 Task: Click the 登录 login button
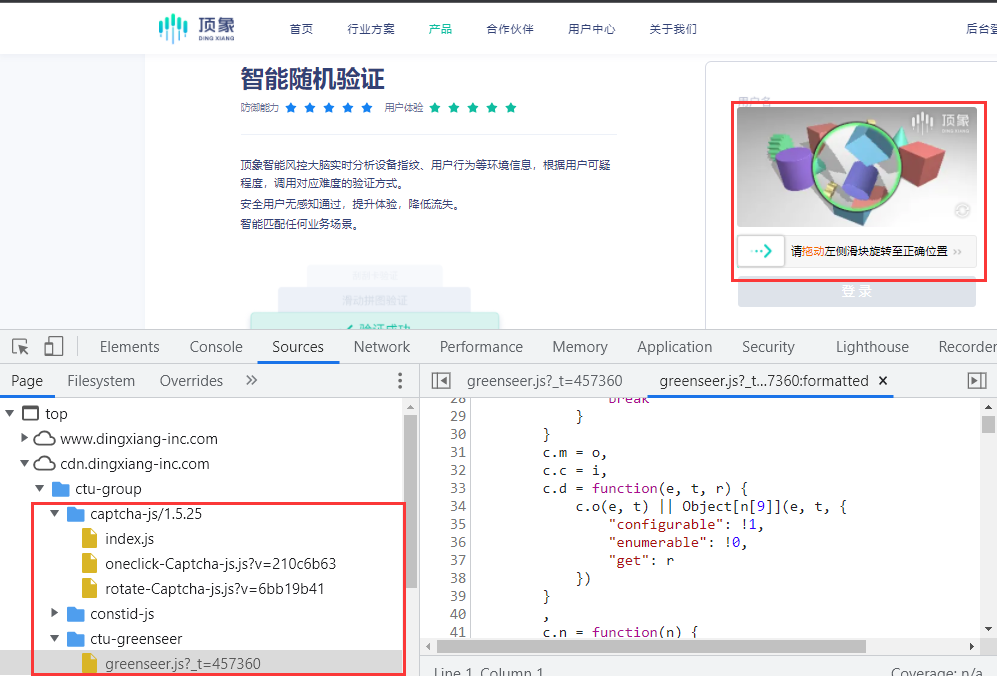coord(856,292)
